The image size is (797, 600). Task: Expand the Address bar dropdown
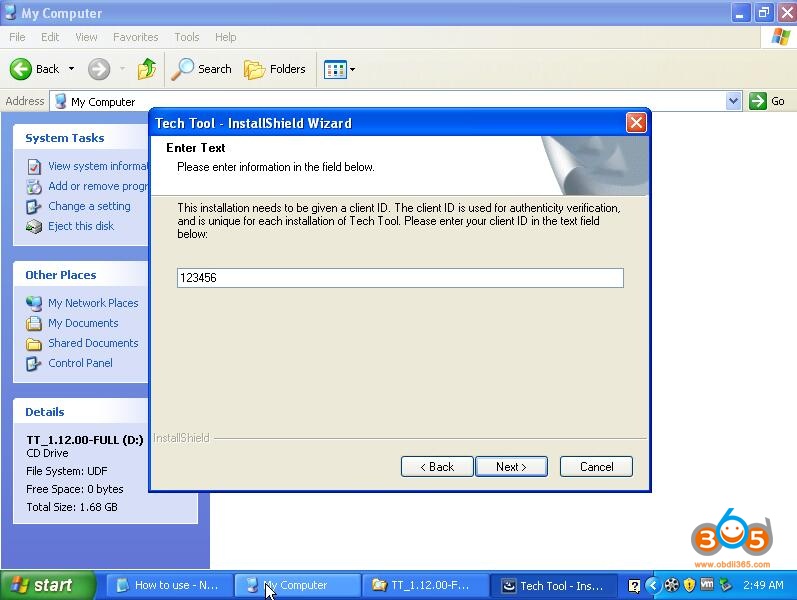pyautogui.click(x=733, y=101)
